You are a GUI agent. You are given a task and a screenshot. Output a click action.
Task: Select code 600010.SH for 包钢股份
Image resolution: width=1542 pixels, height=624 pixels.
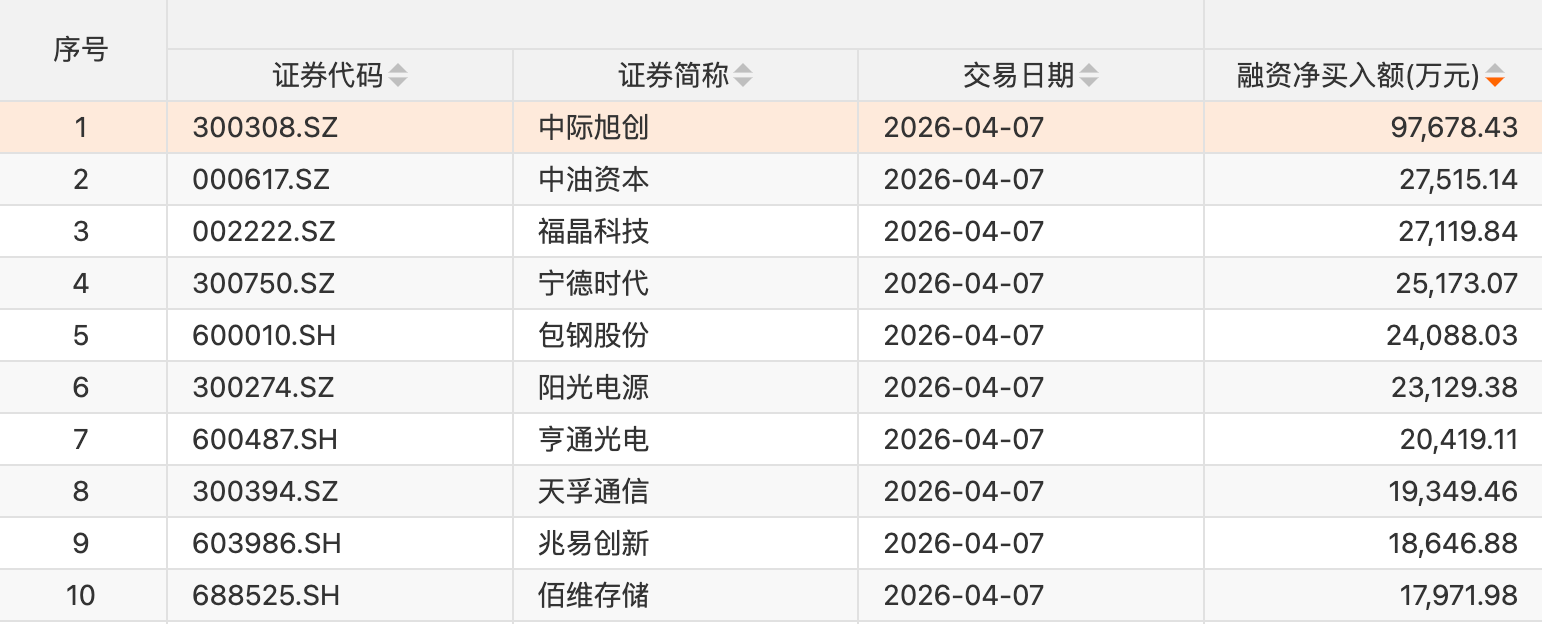(264, 336)
